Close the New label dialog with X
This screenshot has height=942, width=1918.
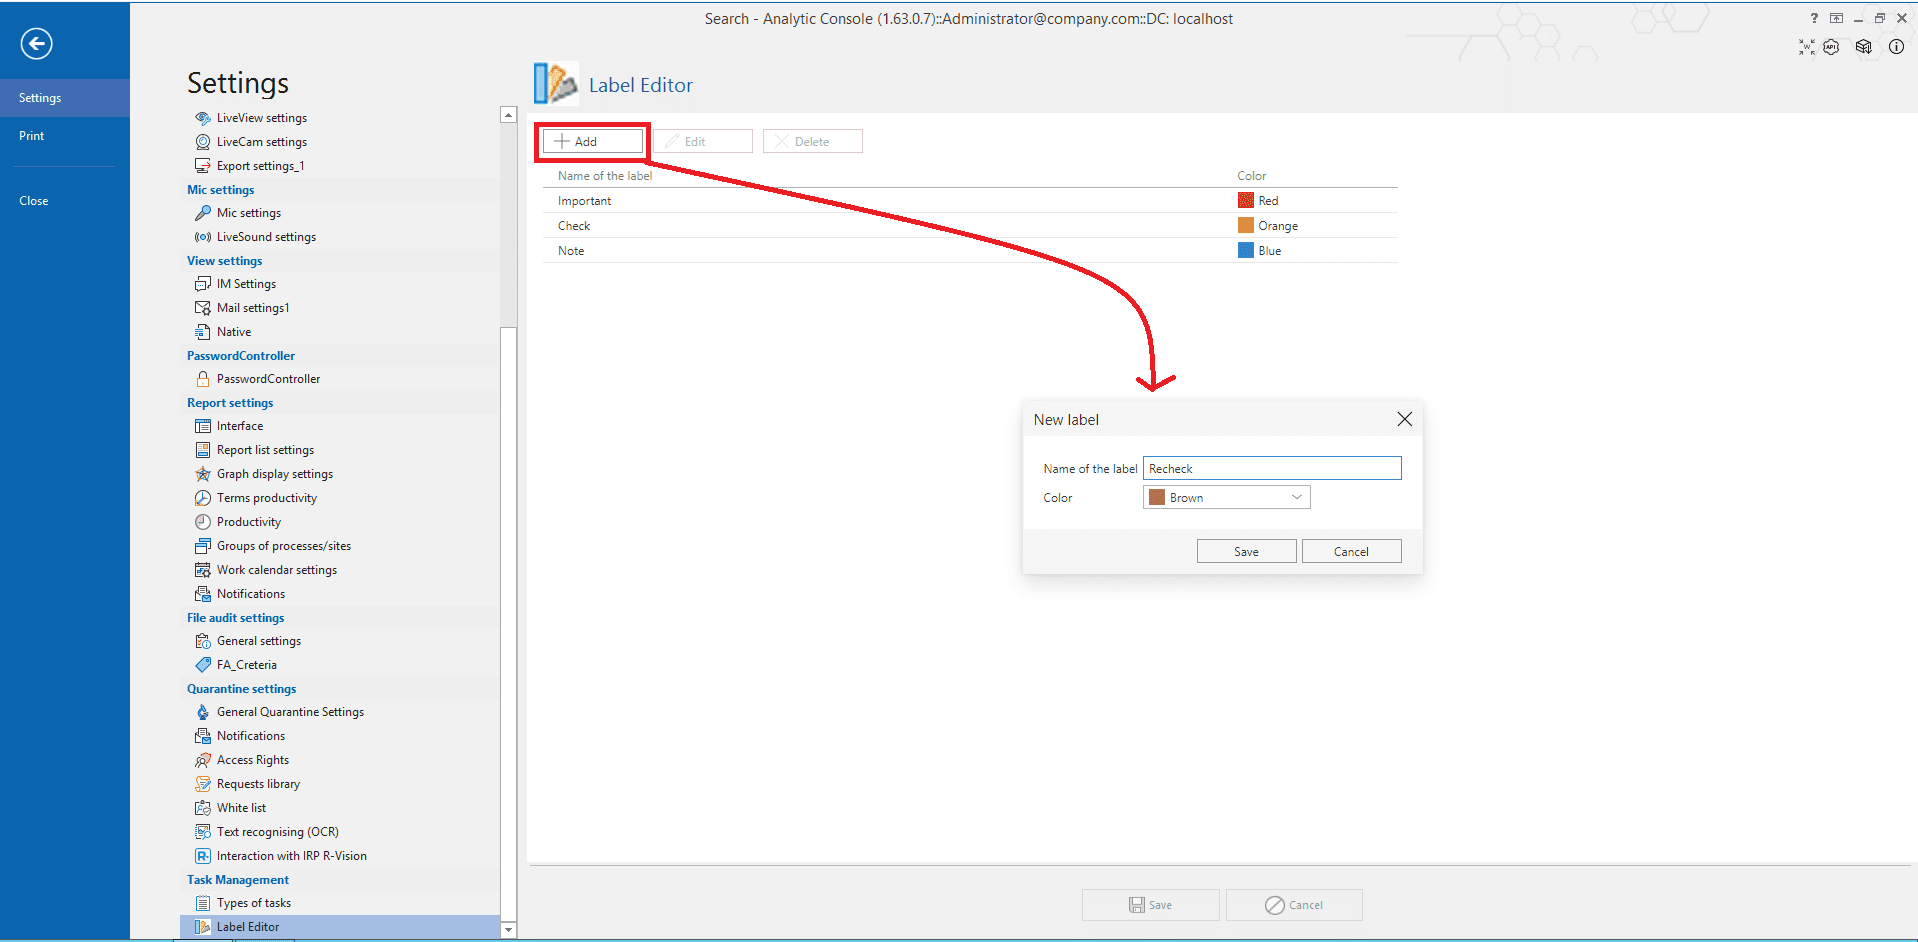pos(1404,419)
